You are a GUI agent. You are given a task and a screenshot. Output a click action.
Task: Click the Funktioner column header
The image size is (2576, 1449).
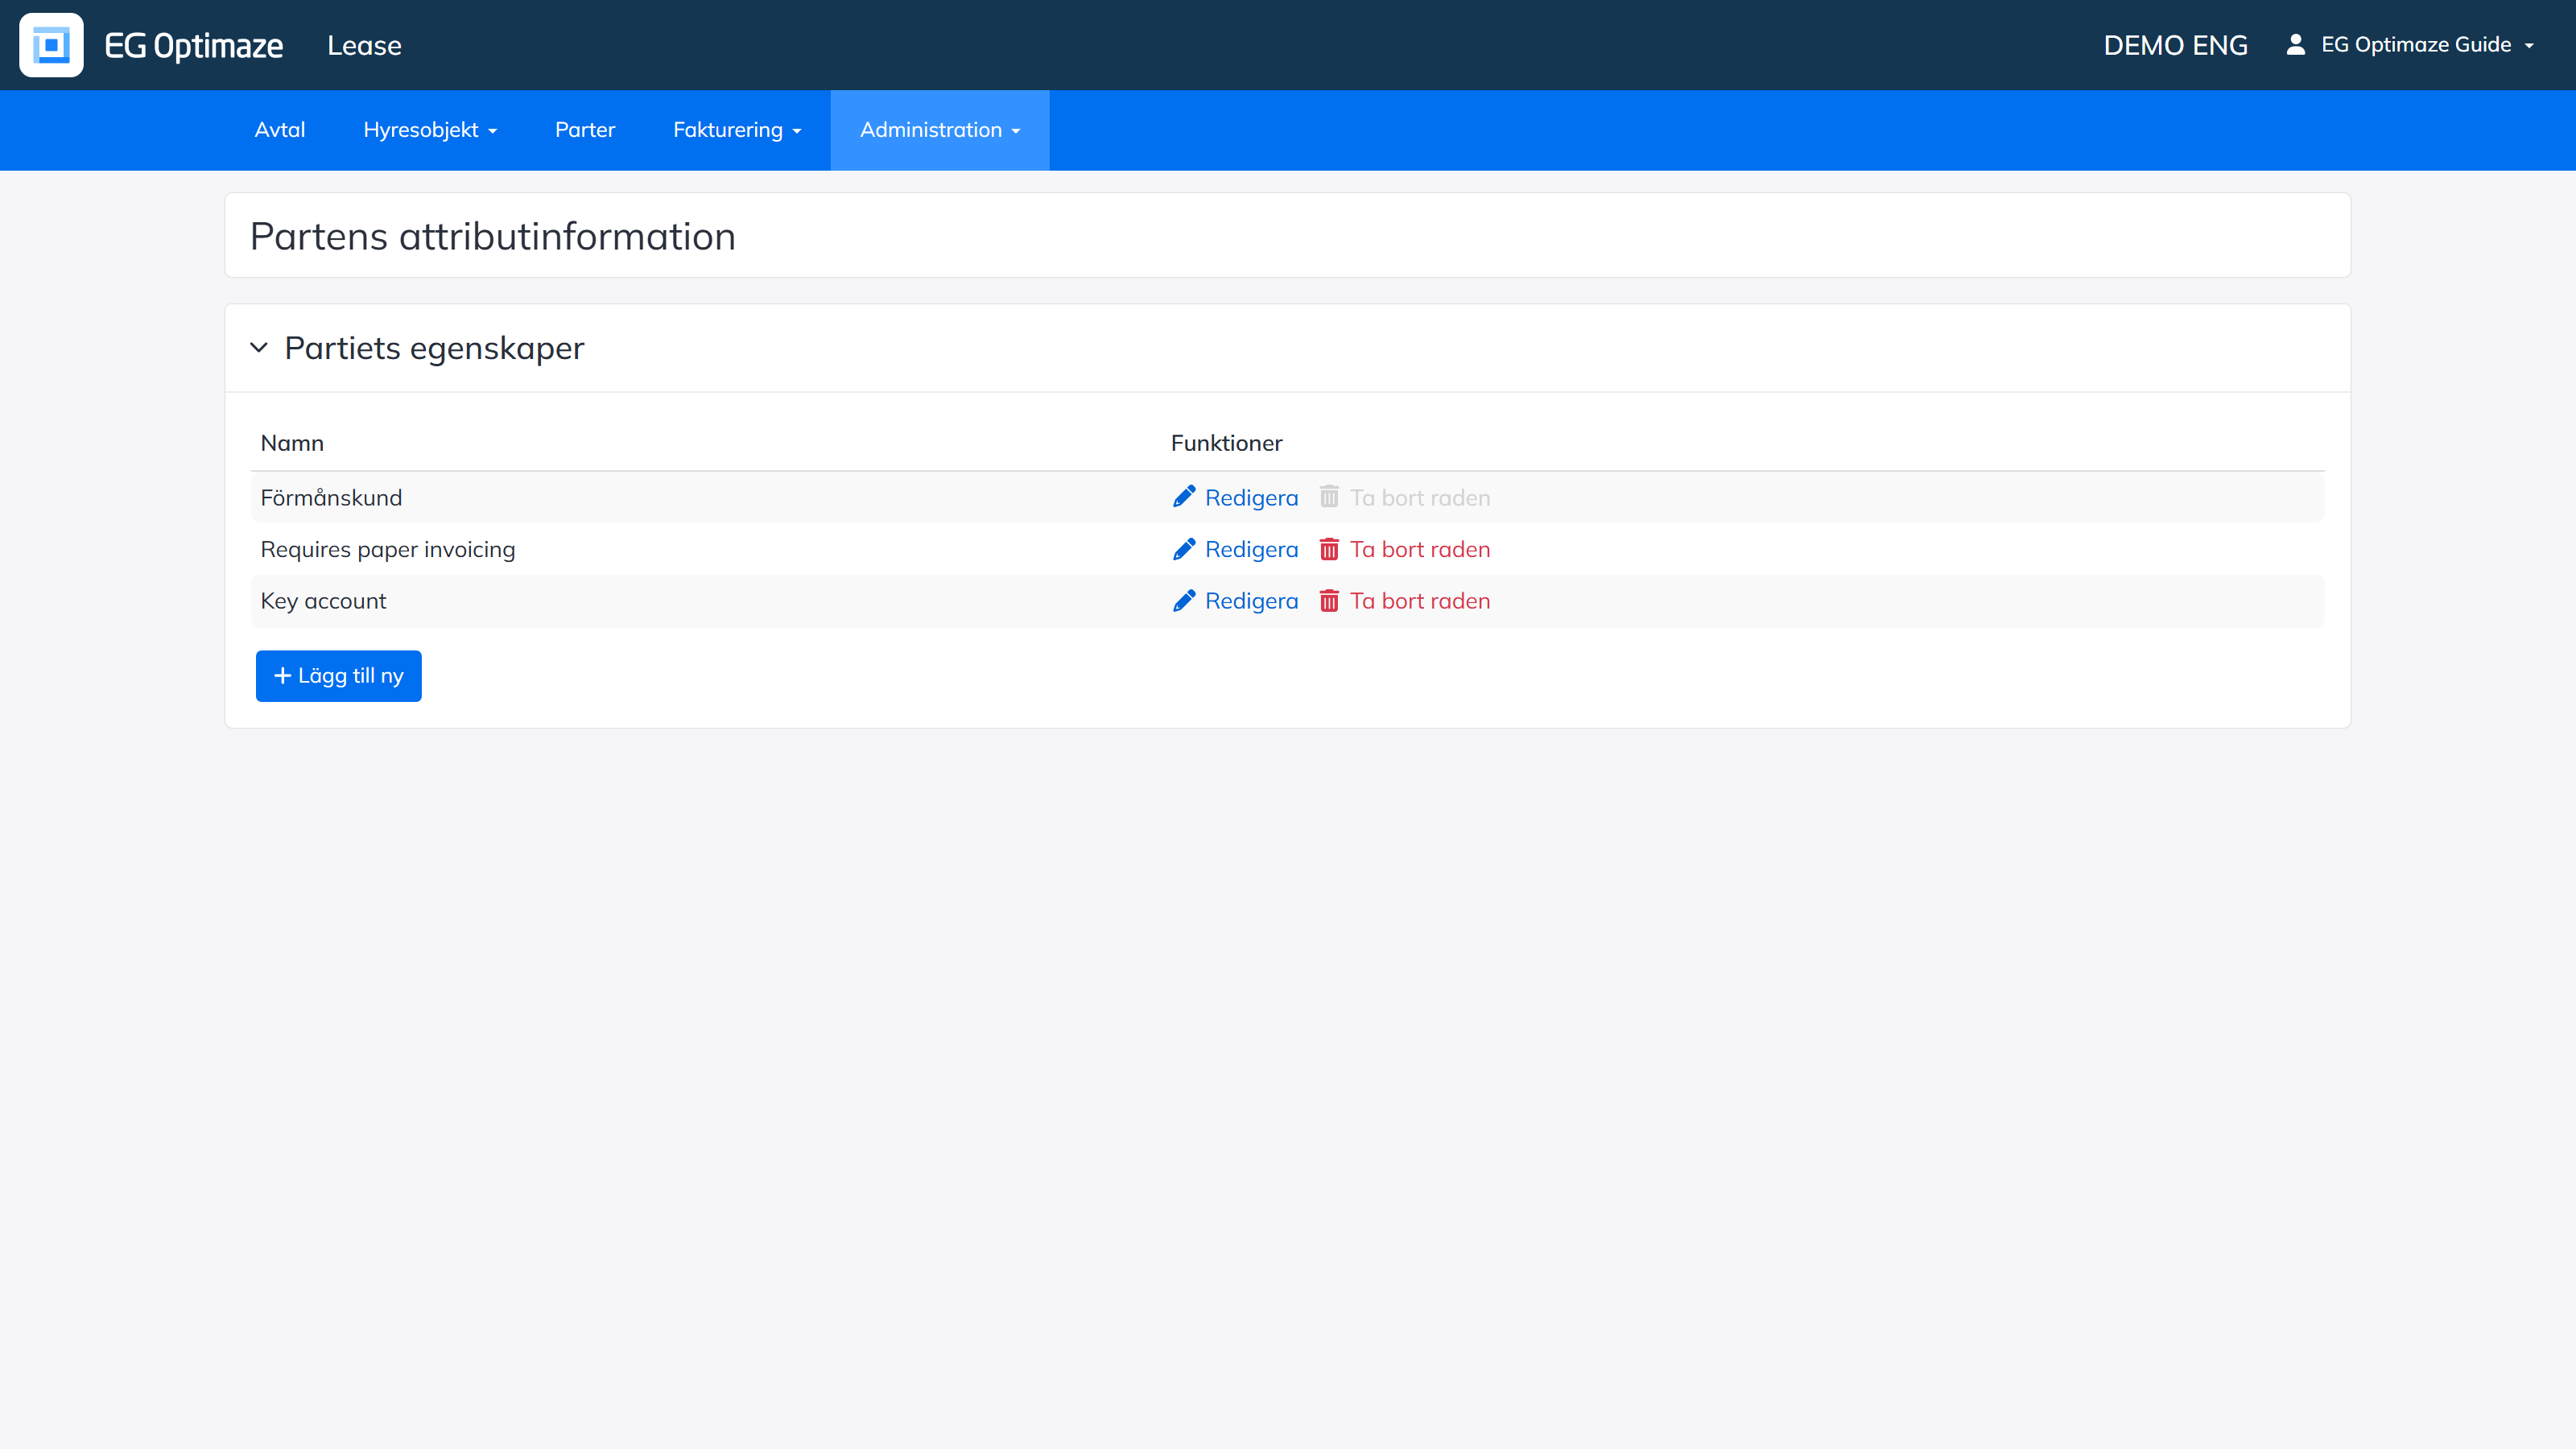click(1226, 443)
